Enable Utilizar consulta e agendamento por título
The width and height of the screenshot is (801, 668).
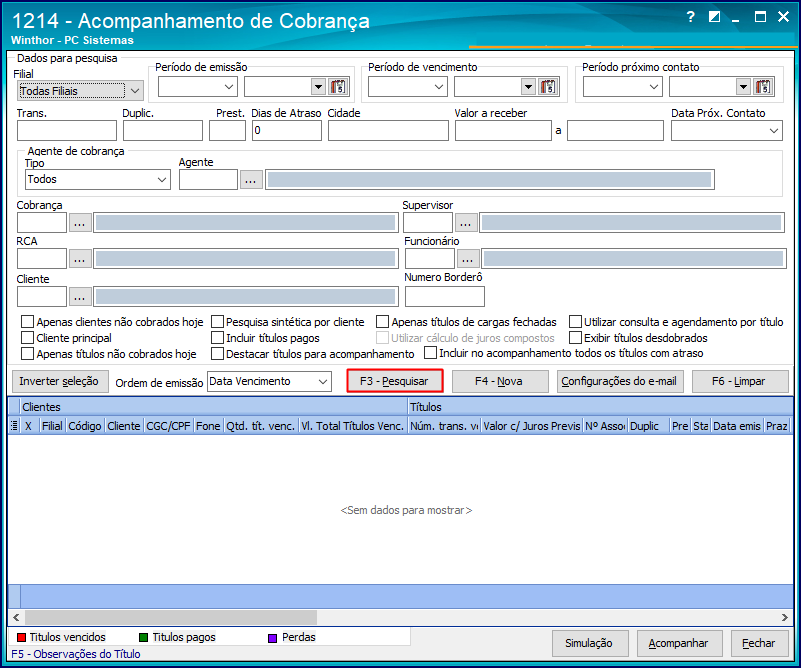(576, 322)
